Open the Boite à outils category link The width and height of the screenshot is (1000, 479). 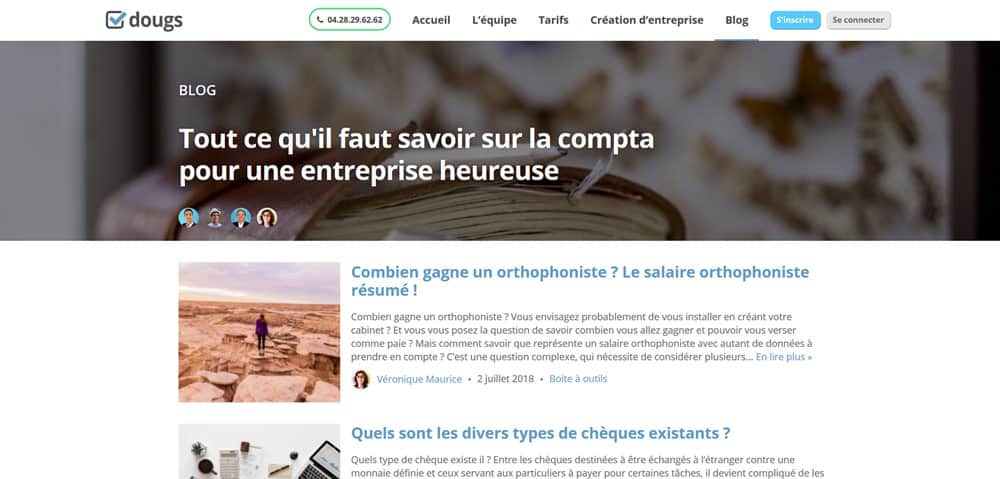click(x=578, y=379)
